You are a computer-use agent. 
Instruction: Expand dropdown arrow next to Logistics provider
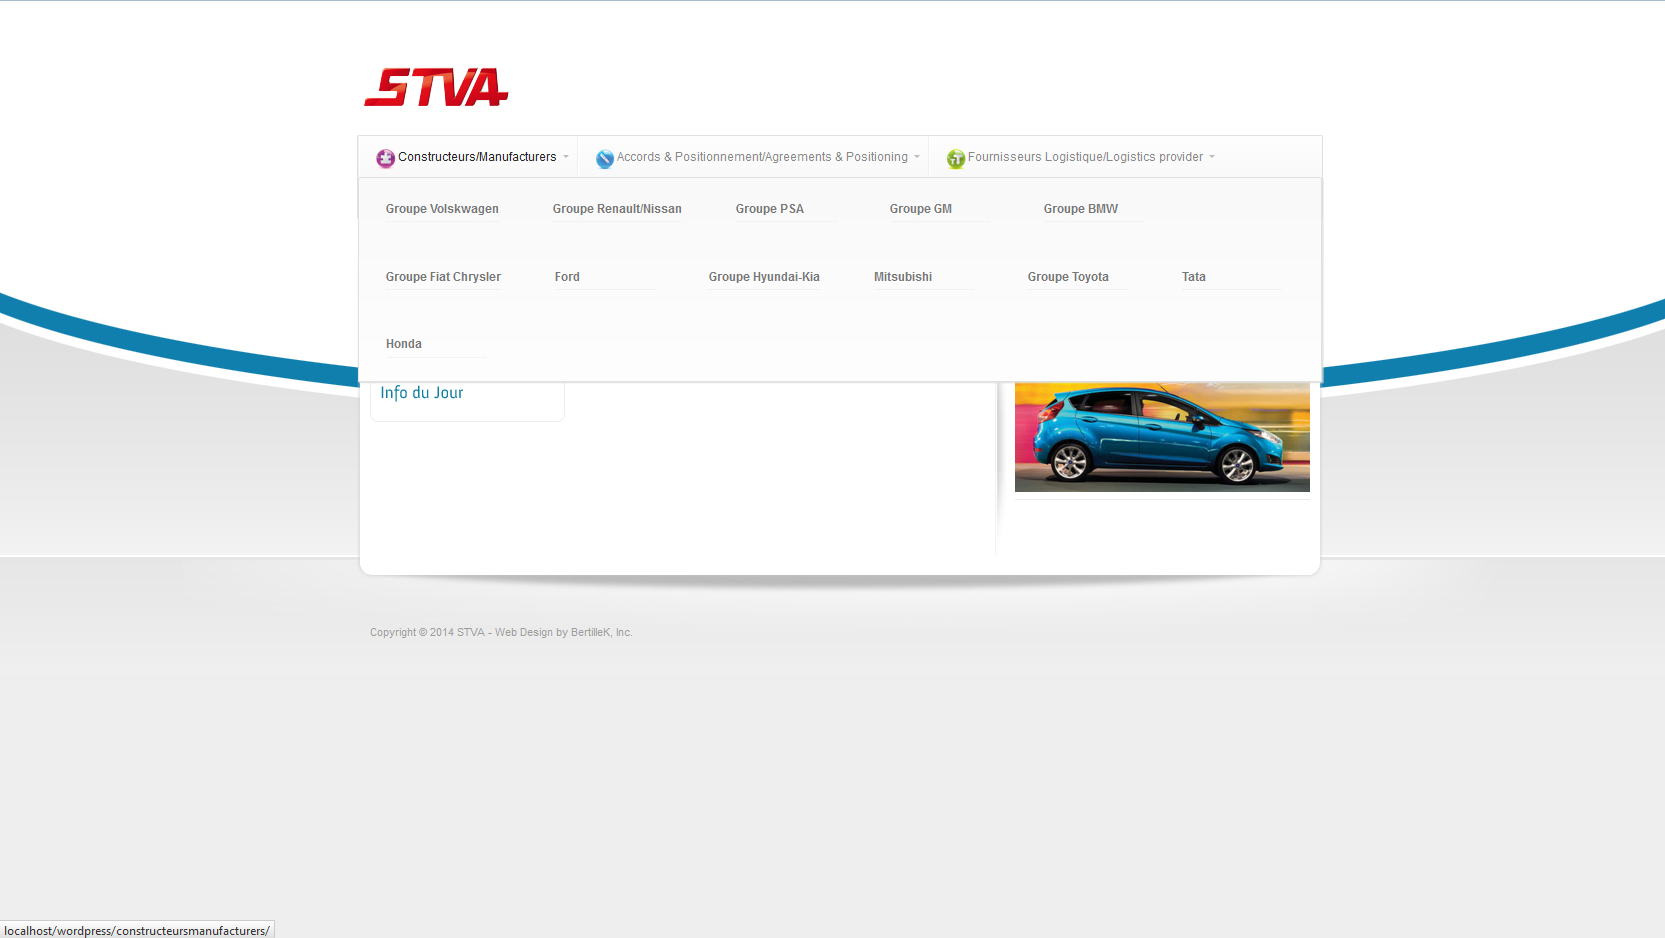1212,157
